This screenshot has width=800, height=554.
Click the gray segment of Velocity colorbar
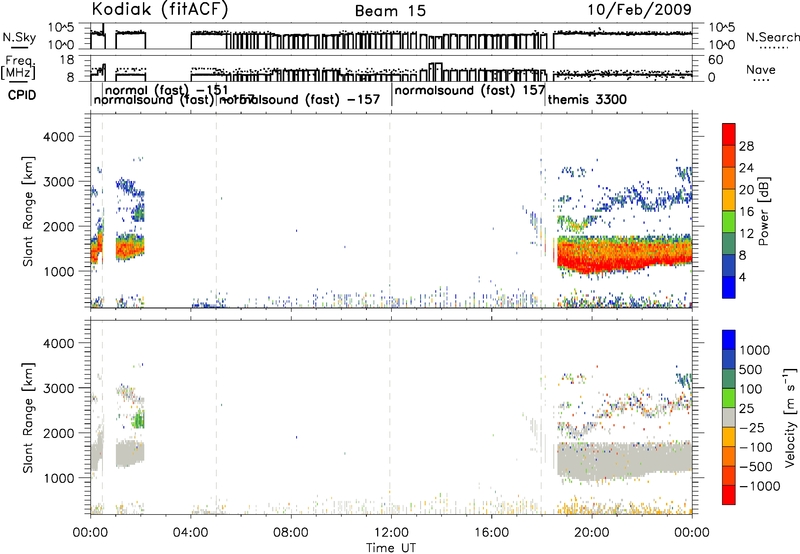(x=729, y=418)
